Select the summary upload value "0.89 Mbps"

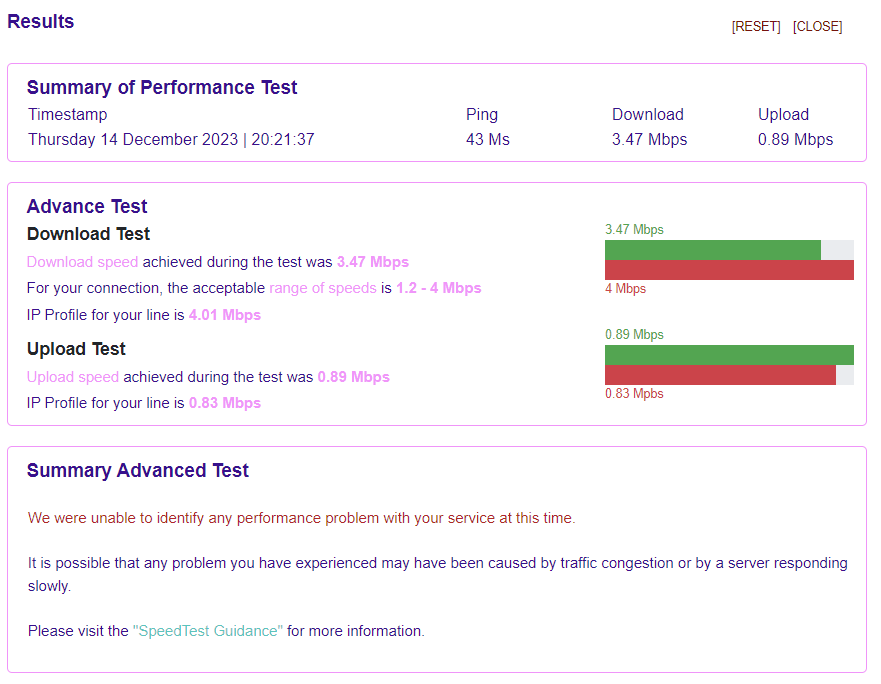point(796,139)
